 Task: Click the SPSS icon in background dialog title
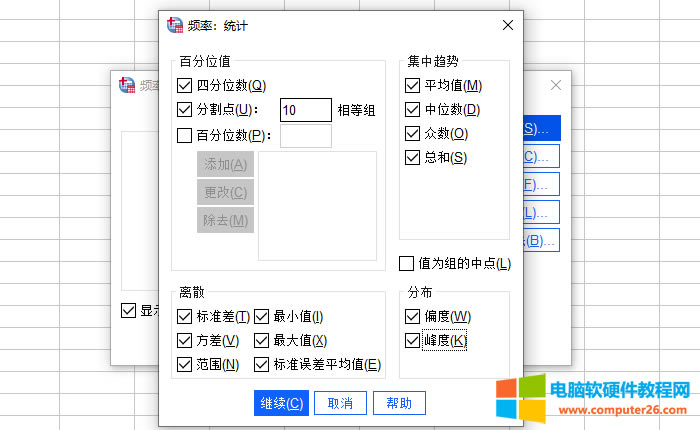127,85
